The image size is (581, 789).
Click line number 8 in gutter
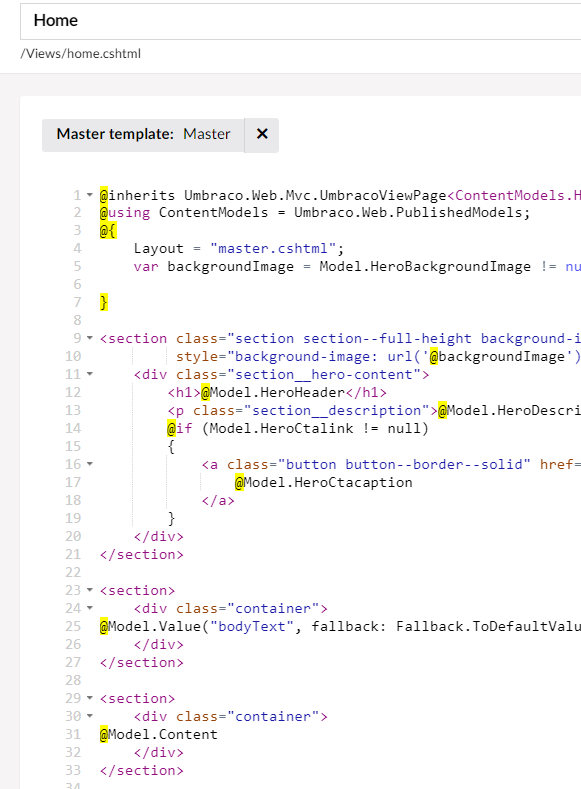tap(77, 321)
